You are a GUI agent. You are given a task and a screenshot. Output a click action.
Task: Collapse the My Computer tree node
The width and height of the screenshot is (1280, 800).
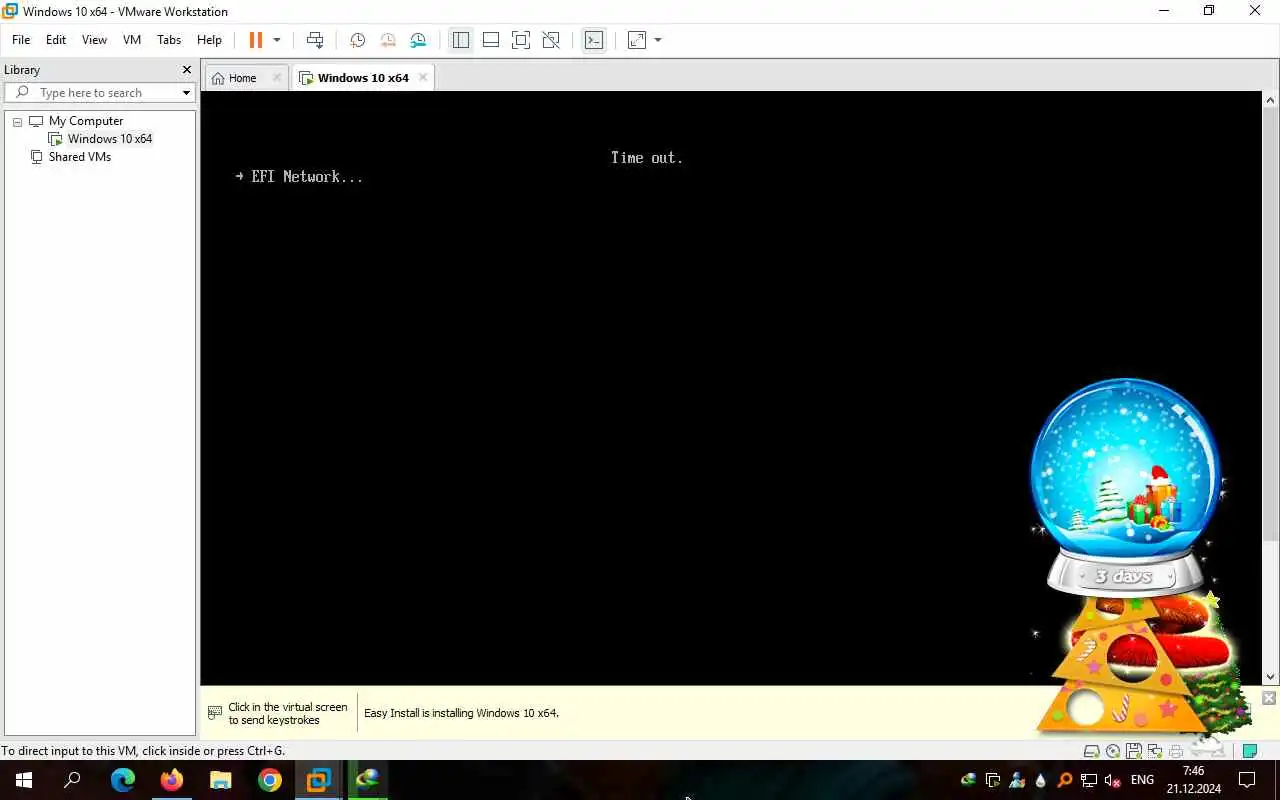17,121
